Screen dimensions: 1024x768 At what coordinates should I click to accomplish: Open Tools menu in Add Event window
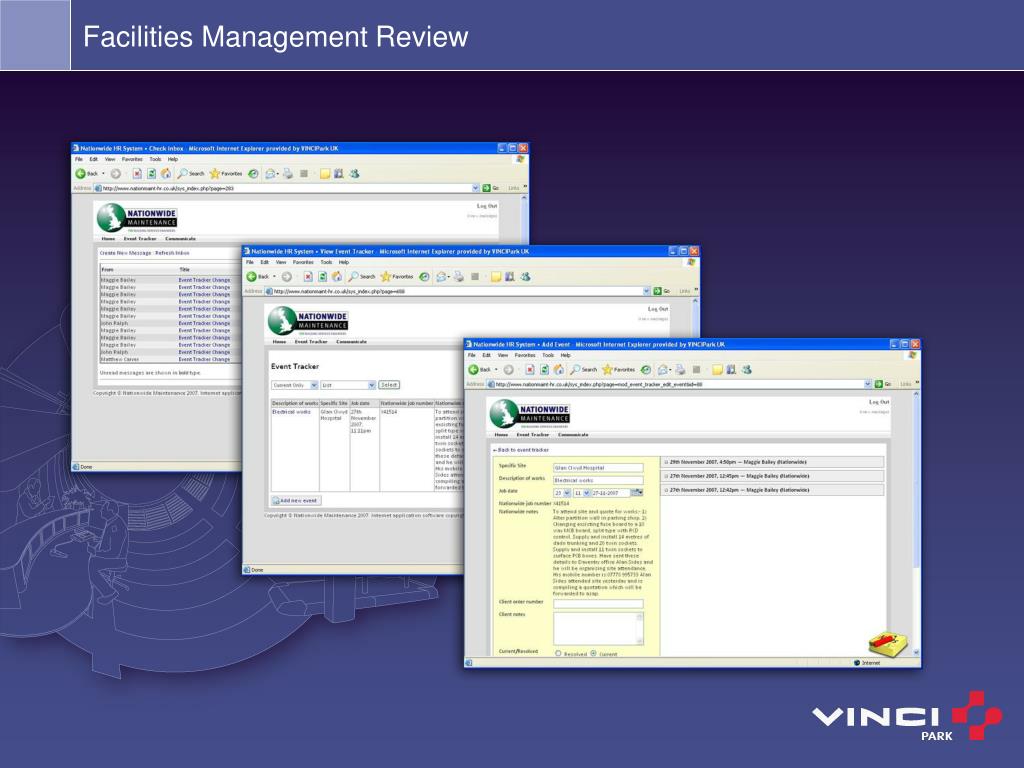pos(548,355)
